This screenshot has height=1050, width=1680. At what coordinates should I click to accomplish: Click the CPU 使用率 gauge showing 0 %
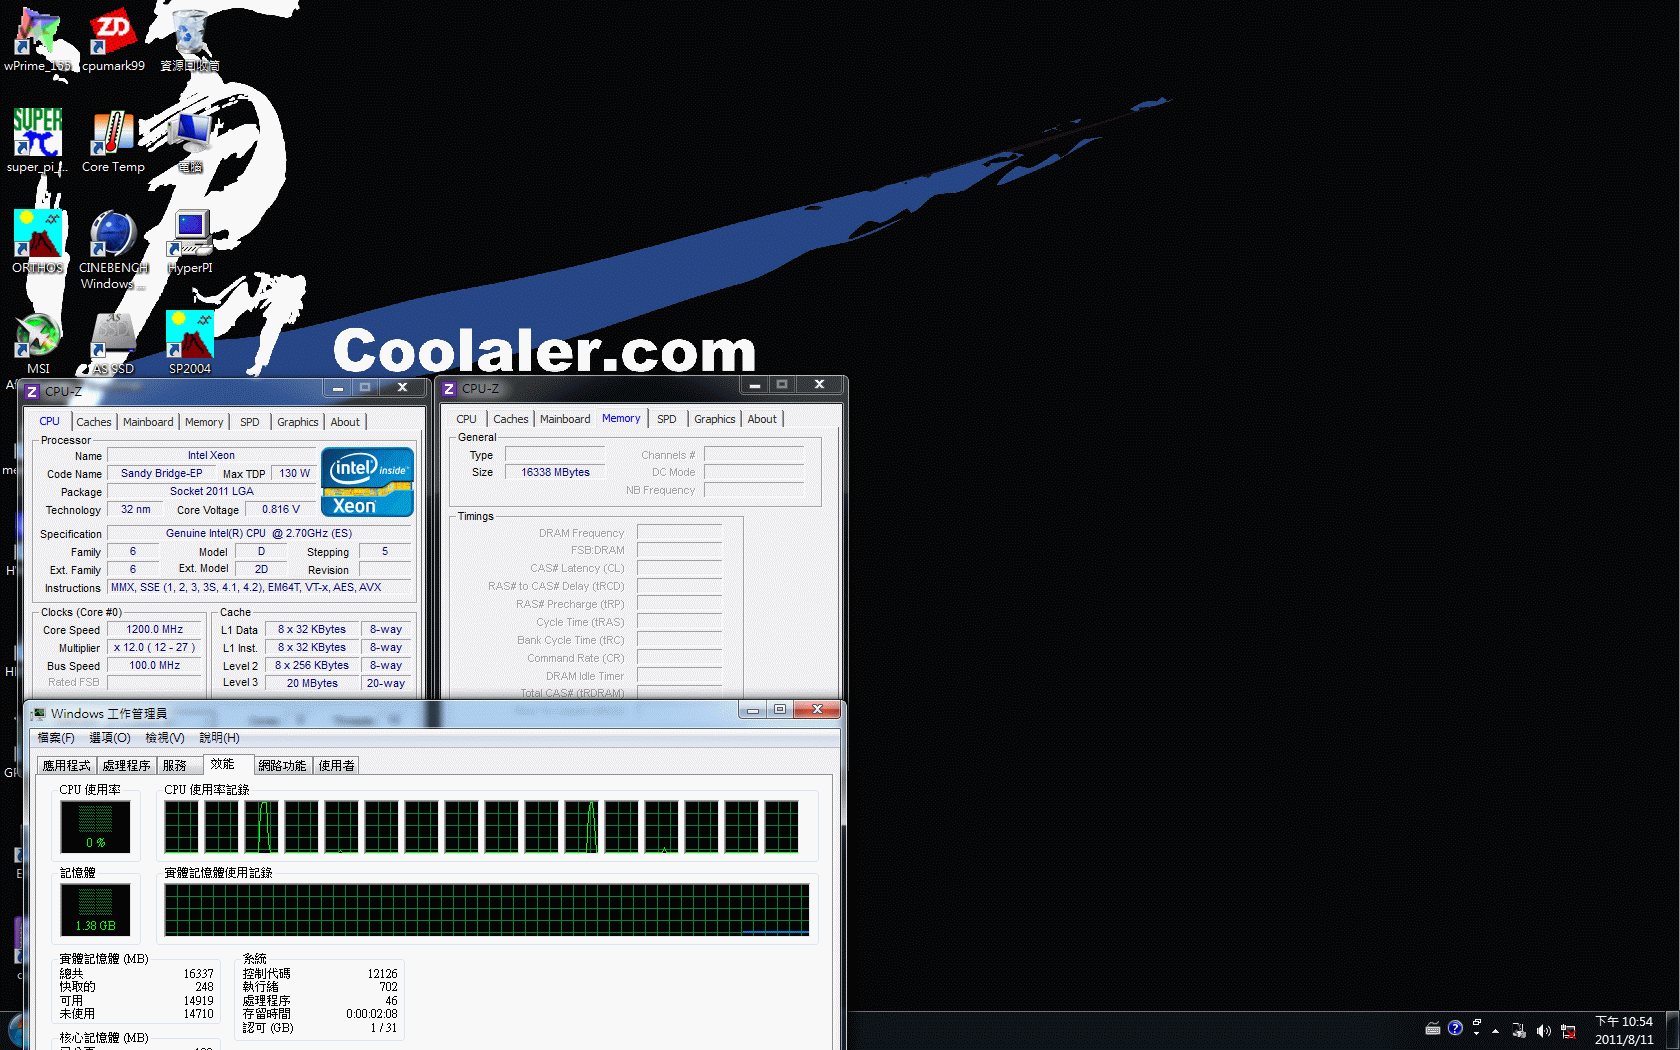95,827
